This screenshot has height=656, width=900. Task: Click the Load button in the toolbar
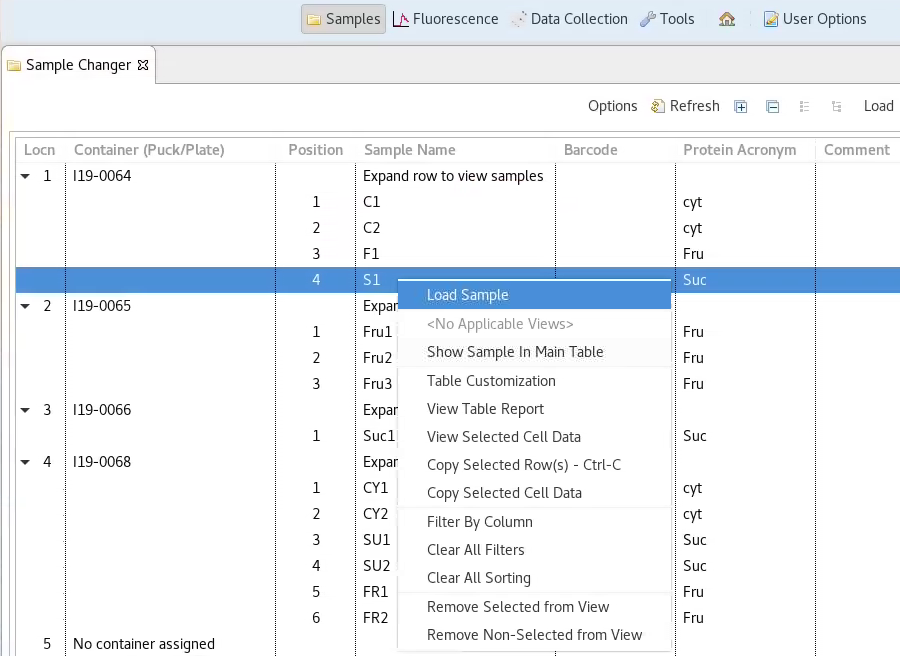[879, 106]
